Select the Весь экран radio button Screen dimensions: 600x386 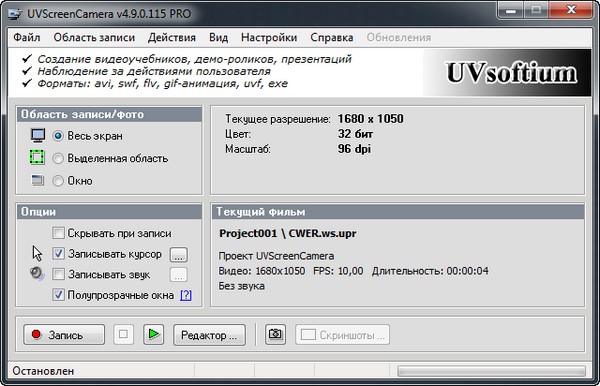58,136
